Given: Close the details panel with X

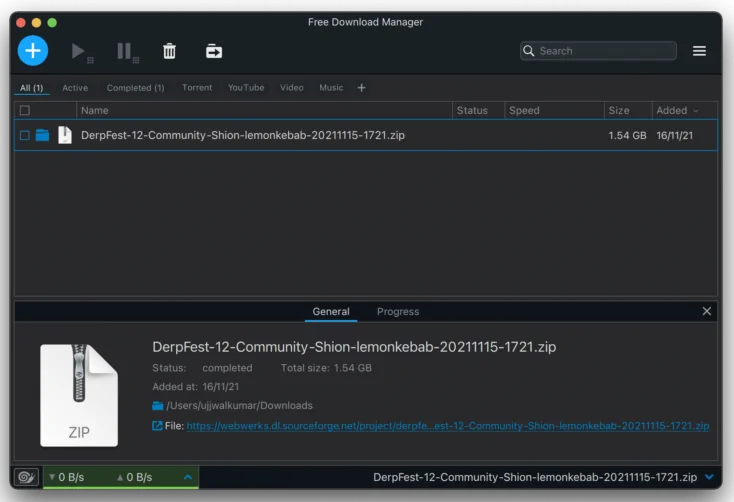Looking at the screenshot, I should (x=707, y=311).
